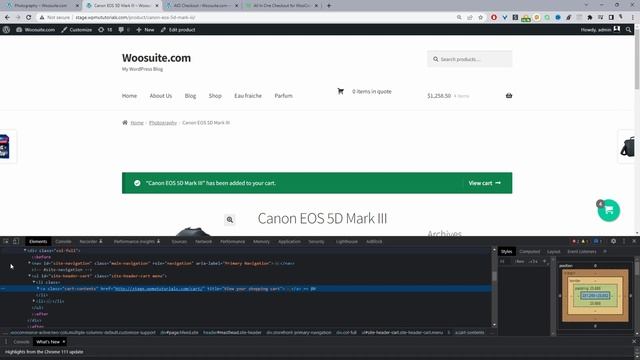
Task: Open the Chrome extensions puzzle icon
Action: [x=590, y=18]
